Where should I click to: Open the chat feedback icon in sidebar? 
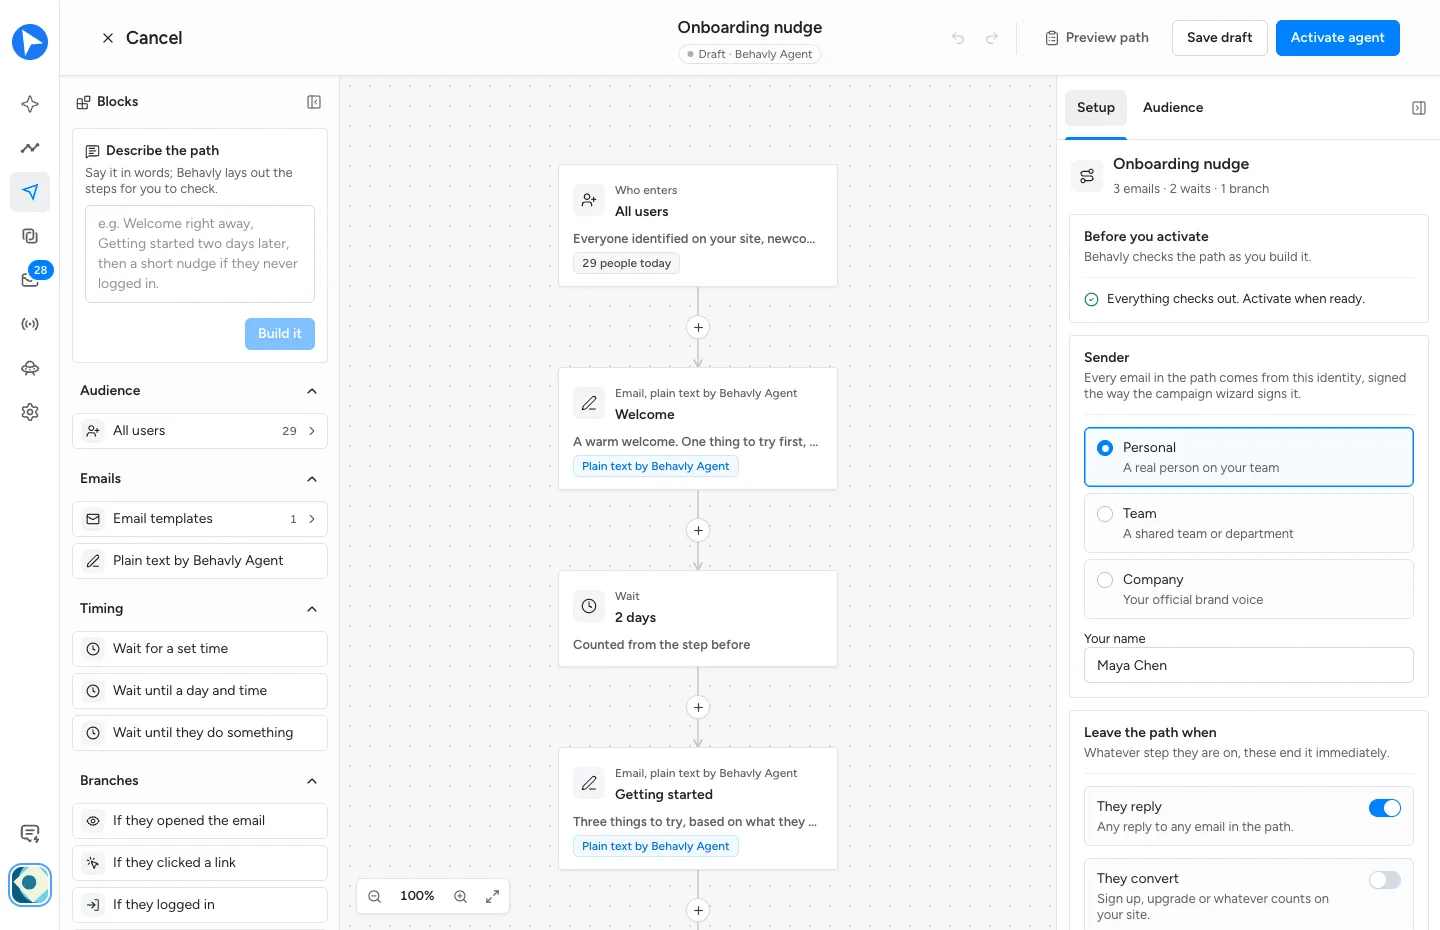tap(30, 833)
